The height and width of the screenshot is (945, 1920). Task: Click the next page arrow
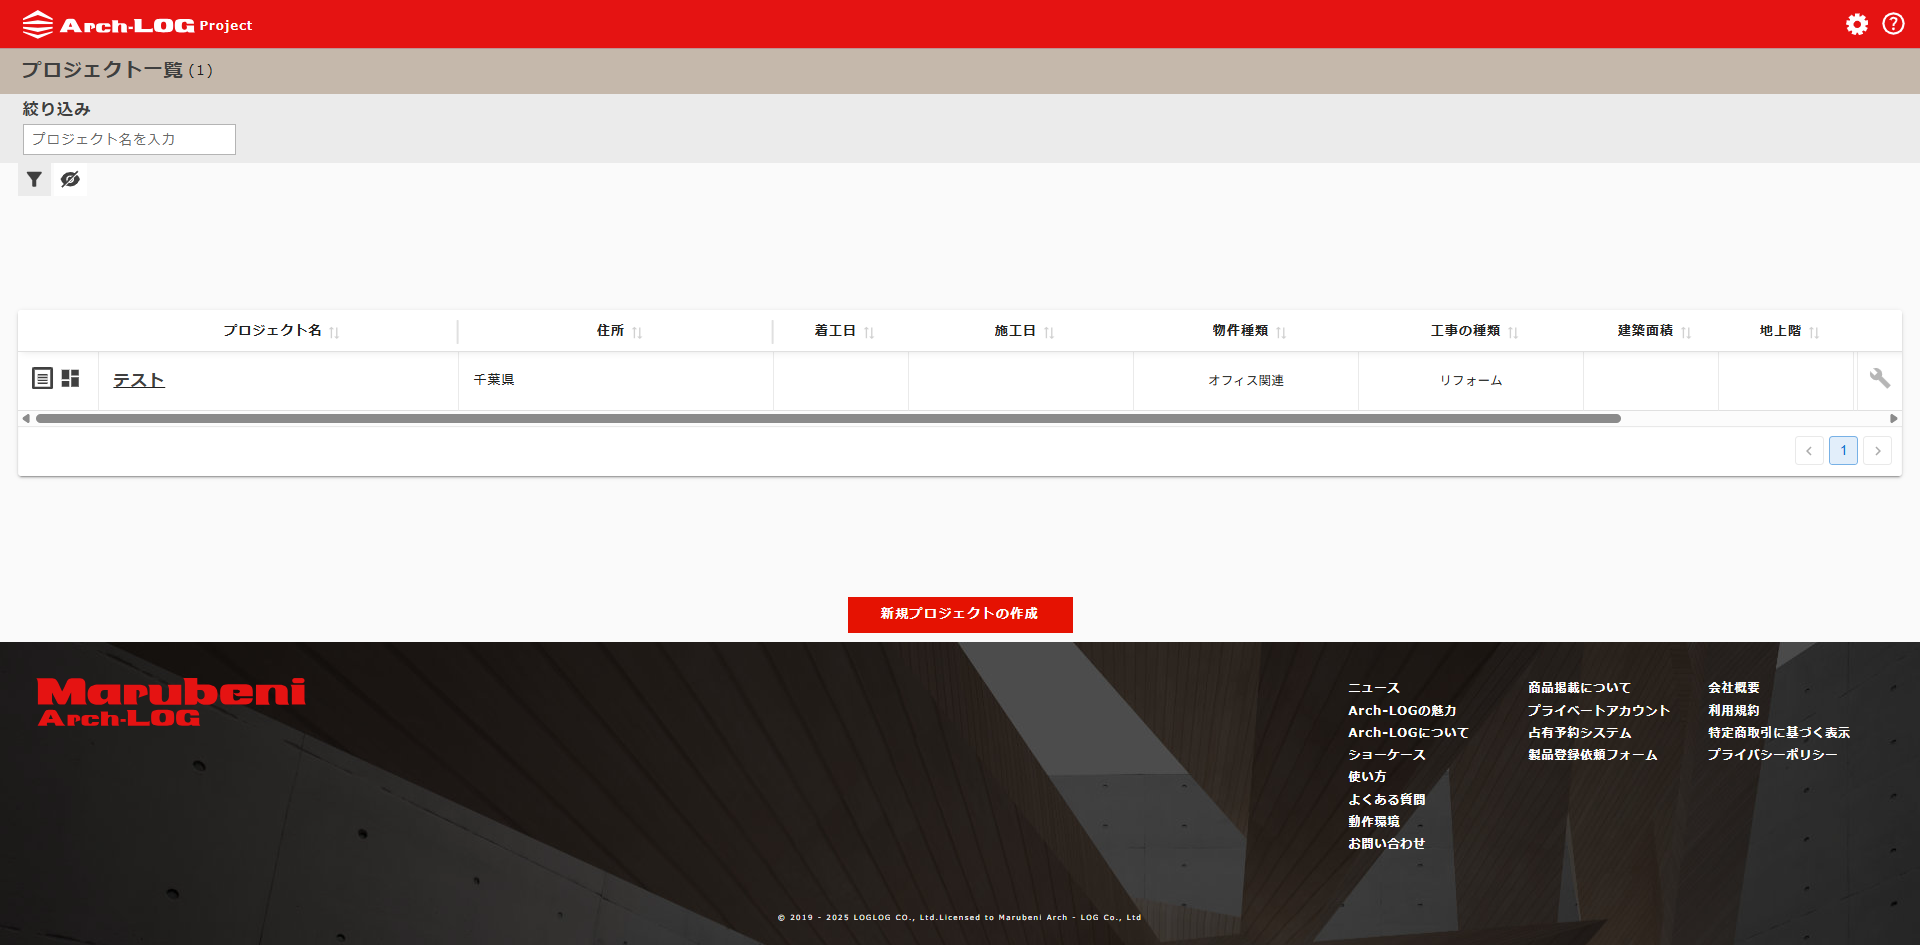click(1877, 451)
